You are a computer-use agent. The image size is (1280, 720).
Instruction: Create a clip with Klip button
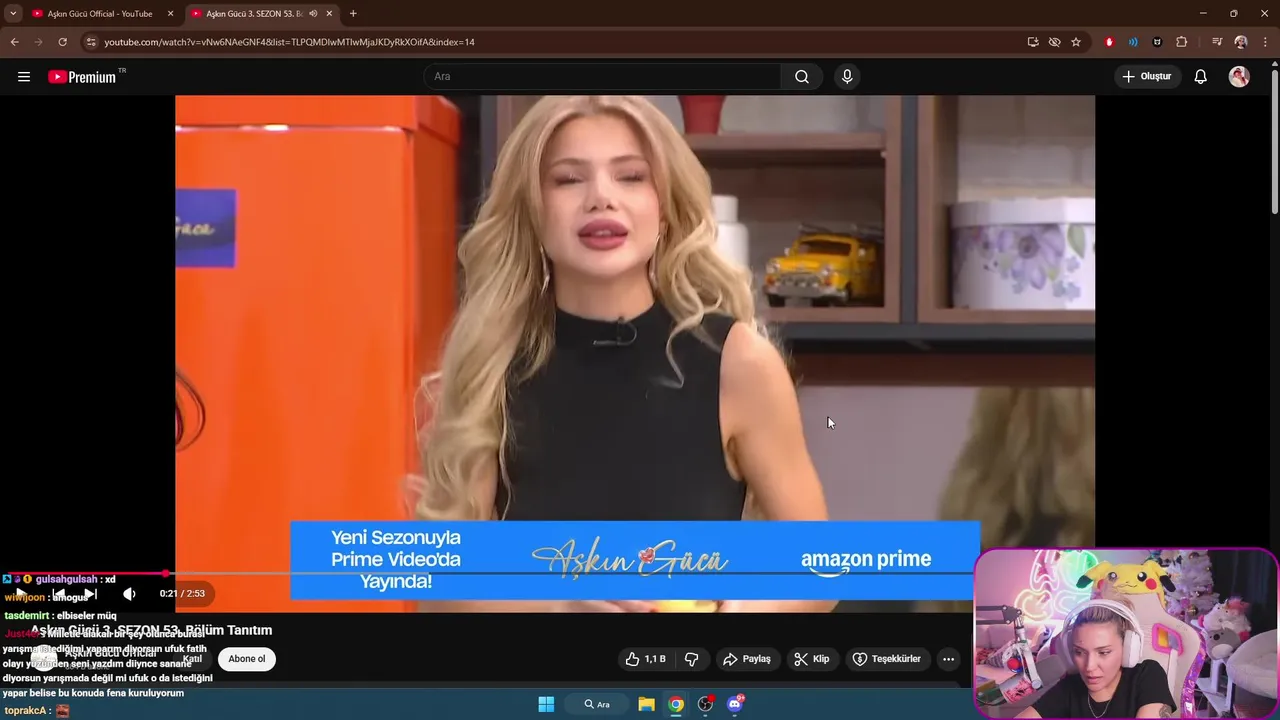tap(811, 659)
